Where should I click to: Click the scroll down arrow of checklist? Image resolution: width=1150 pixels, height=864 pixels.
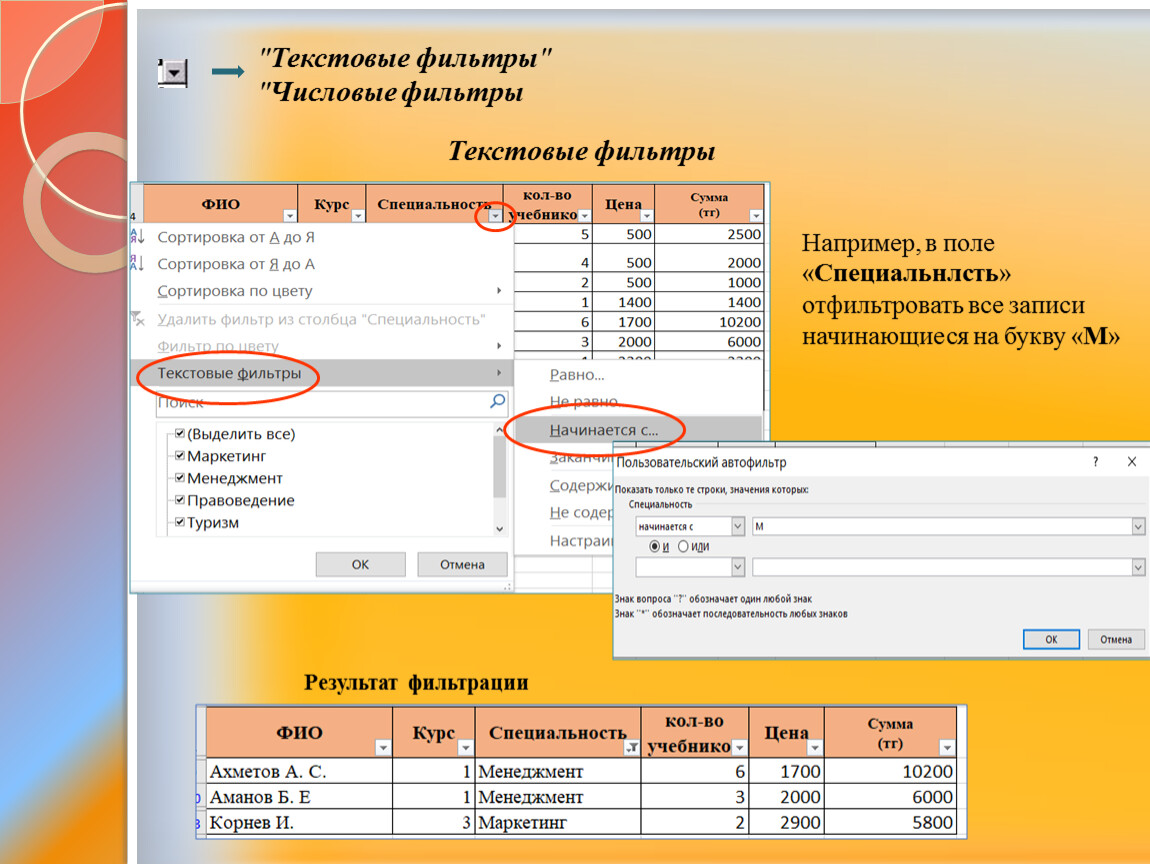(x=499, y=529)
